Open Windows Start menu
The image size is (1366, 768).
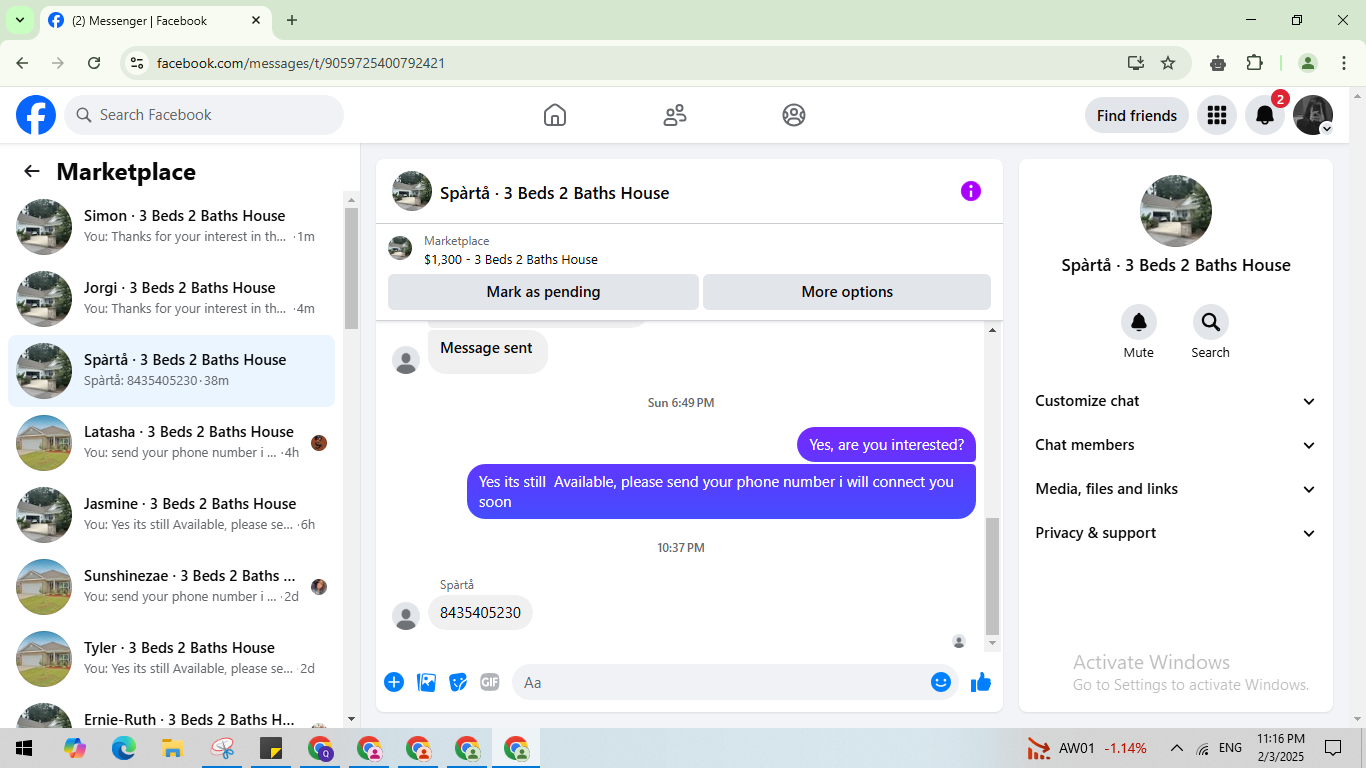click(x=23, y=748)
